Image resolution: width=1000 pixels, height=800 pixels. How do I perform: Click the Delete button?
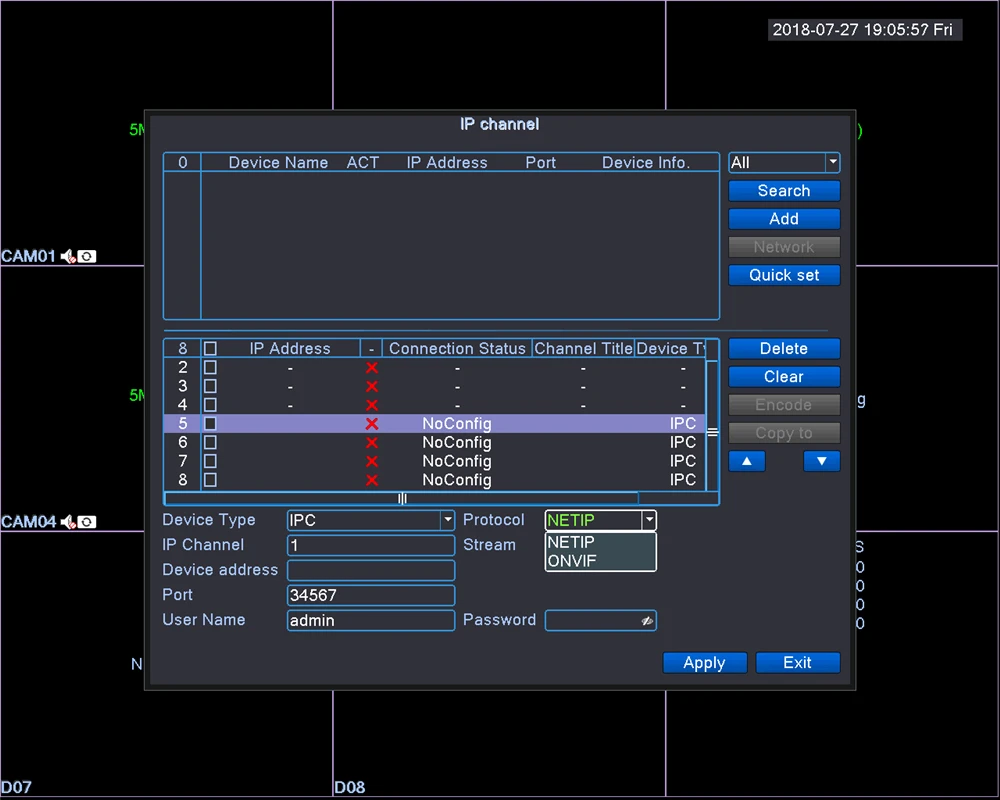784,348
